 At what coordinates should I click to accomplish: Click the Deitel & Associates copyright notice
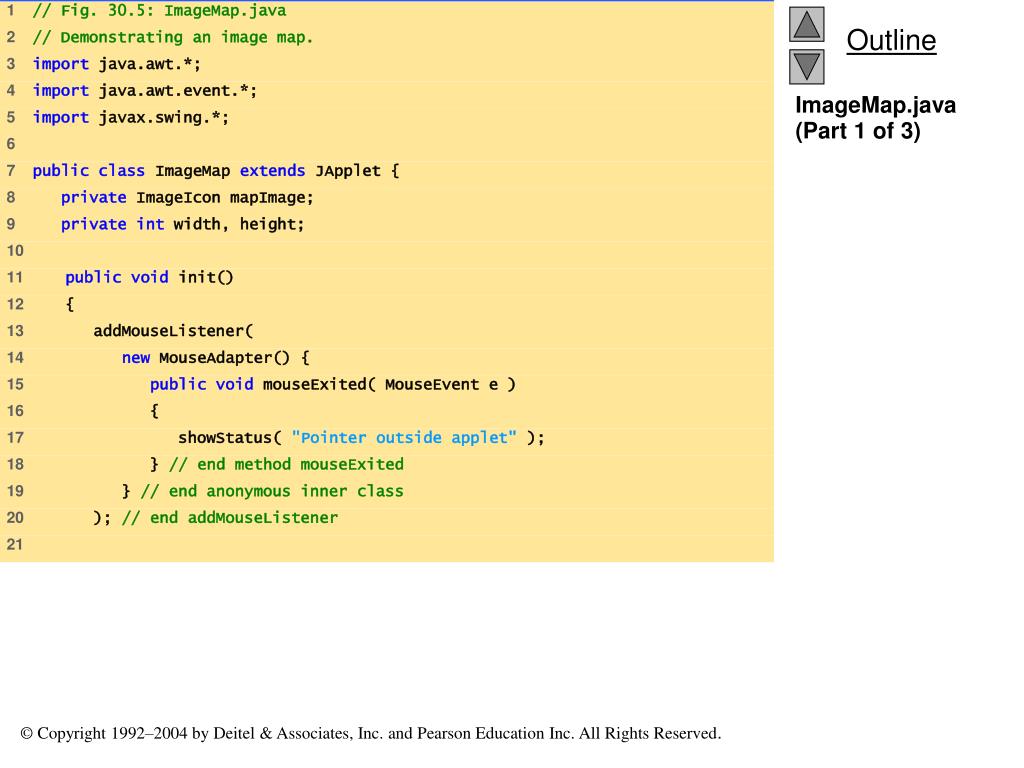tap(371, 733)
